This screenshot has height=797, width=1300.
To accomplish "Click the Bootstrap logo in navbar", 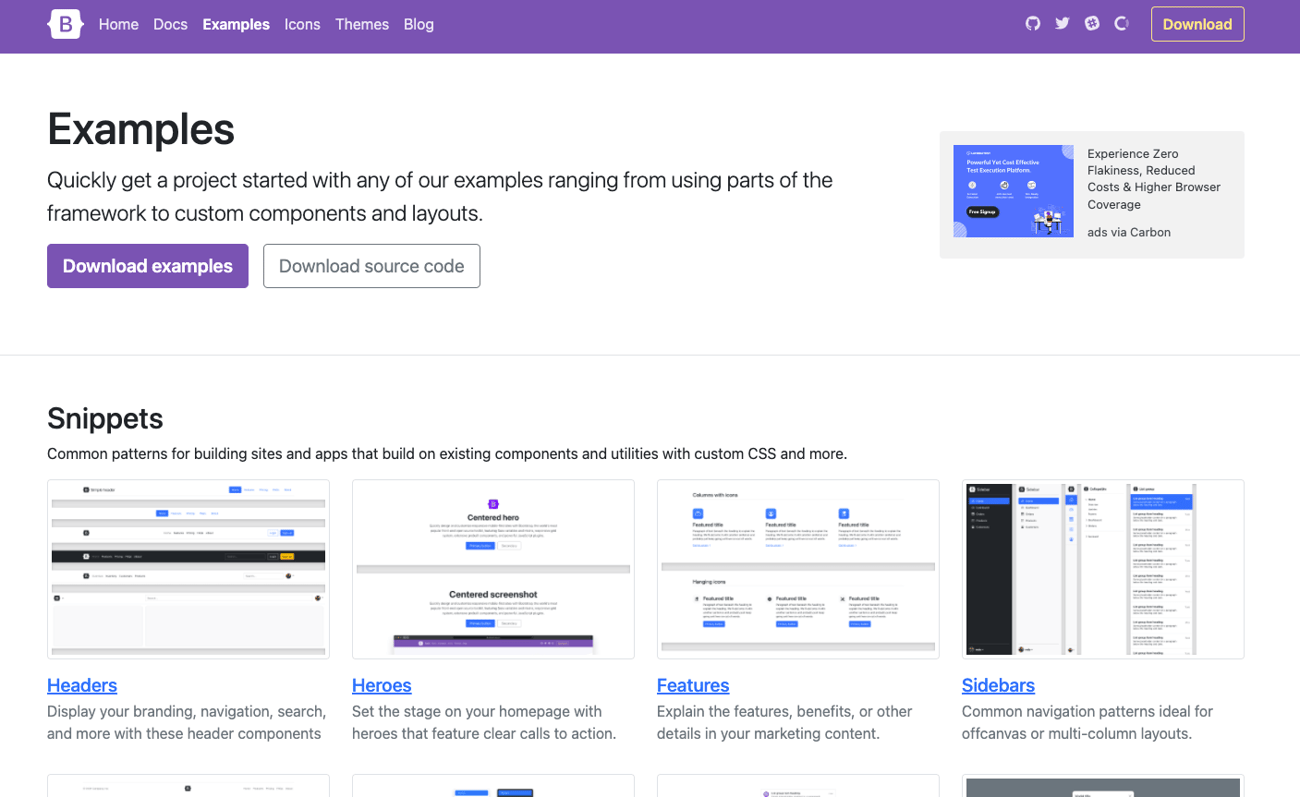I will [x=65, y=24].
